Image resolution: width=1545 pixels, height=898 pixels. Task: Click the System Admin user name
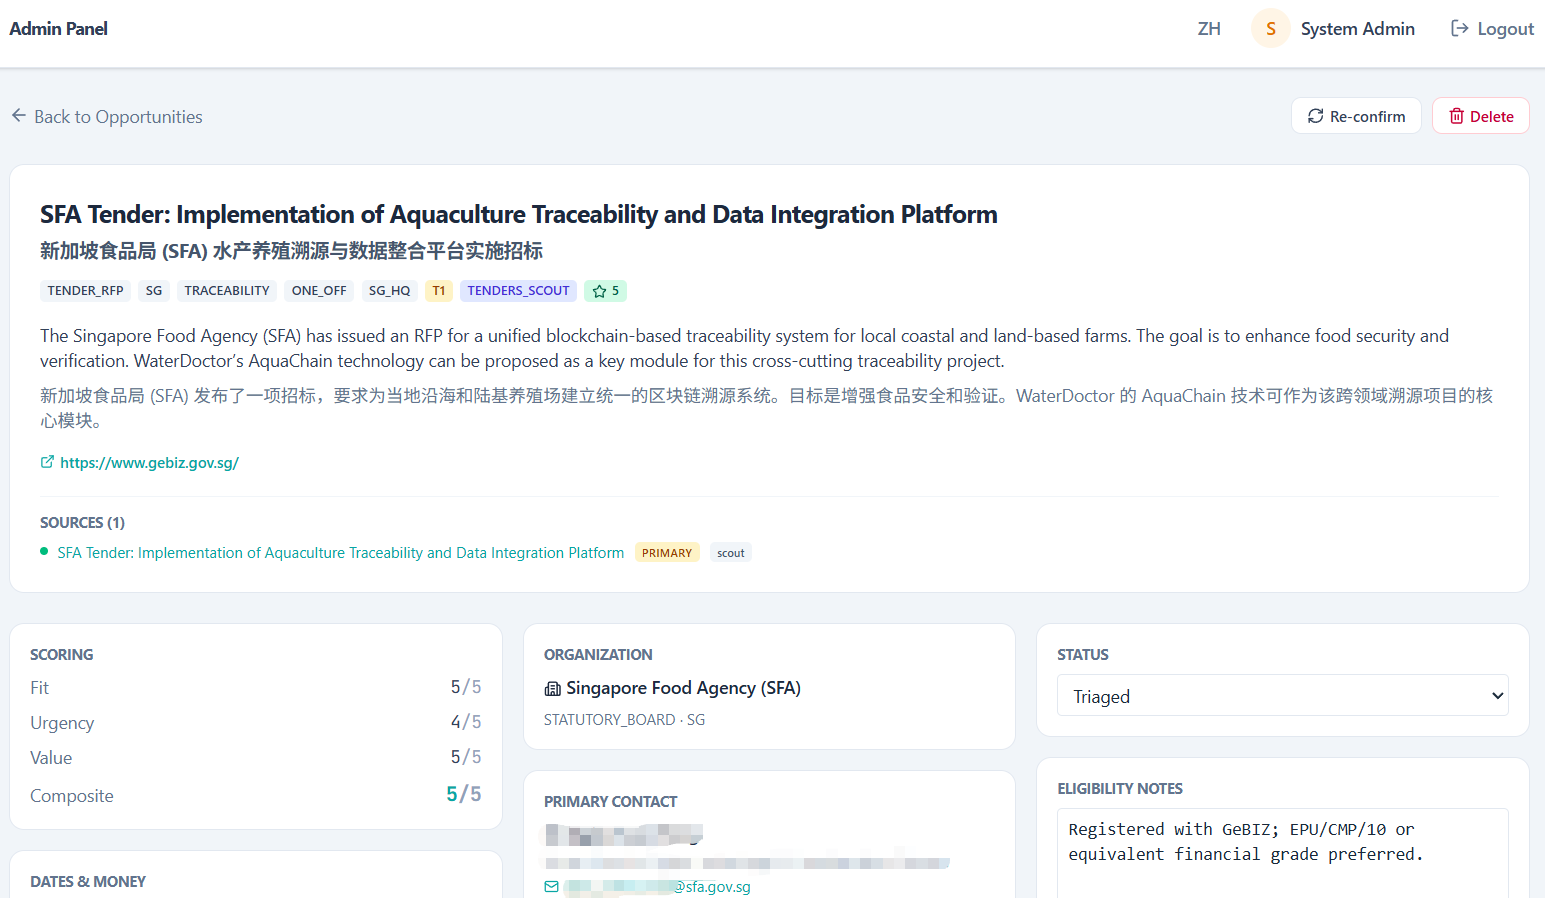tap(1358, 28)
